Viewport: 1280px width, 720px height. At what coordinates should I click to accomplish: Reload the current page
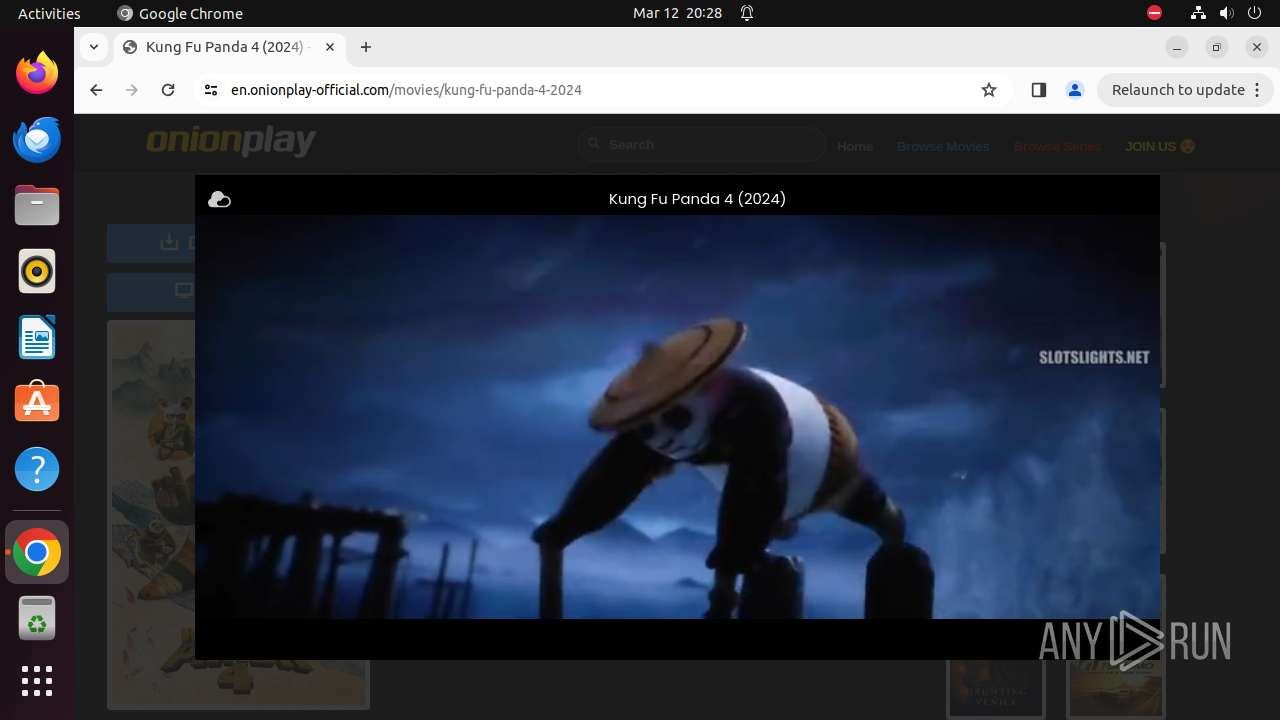168,90
